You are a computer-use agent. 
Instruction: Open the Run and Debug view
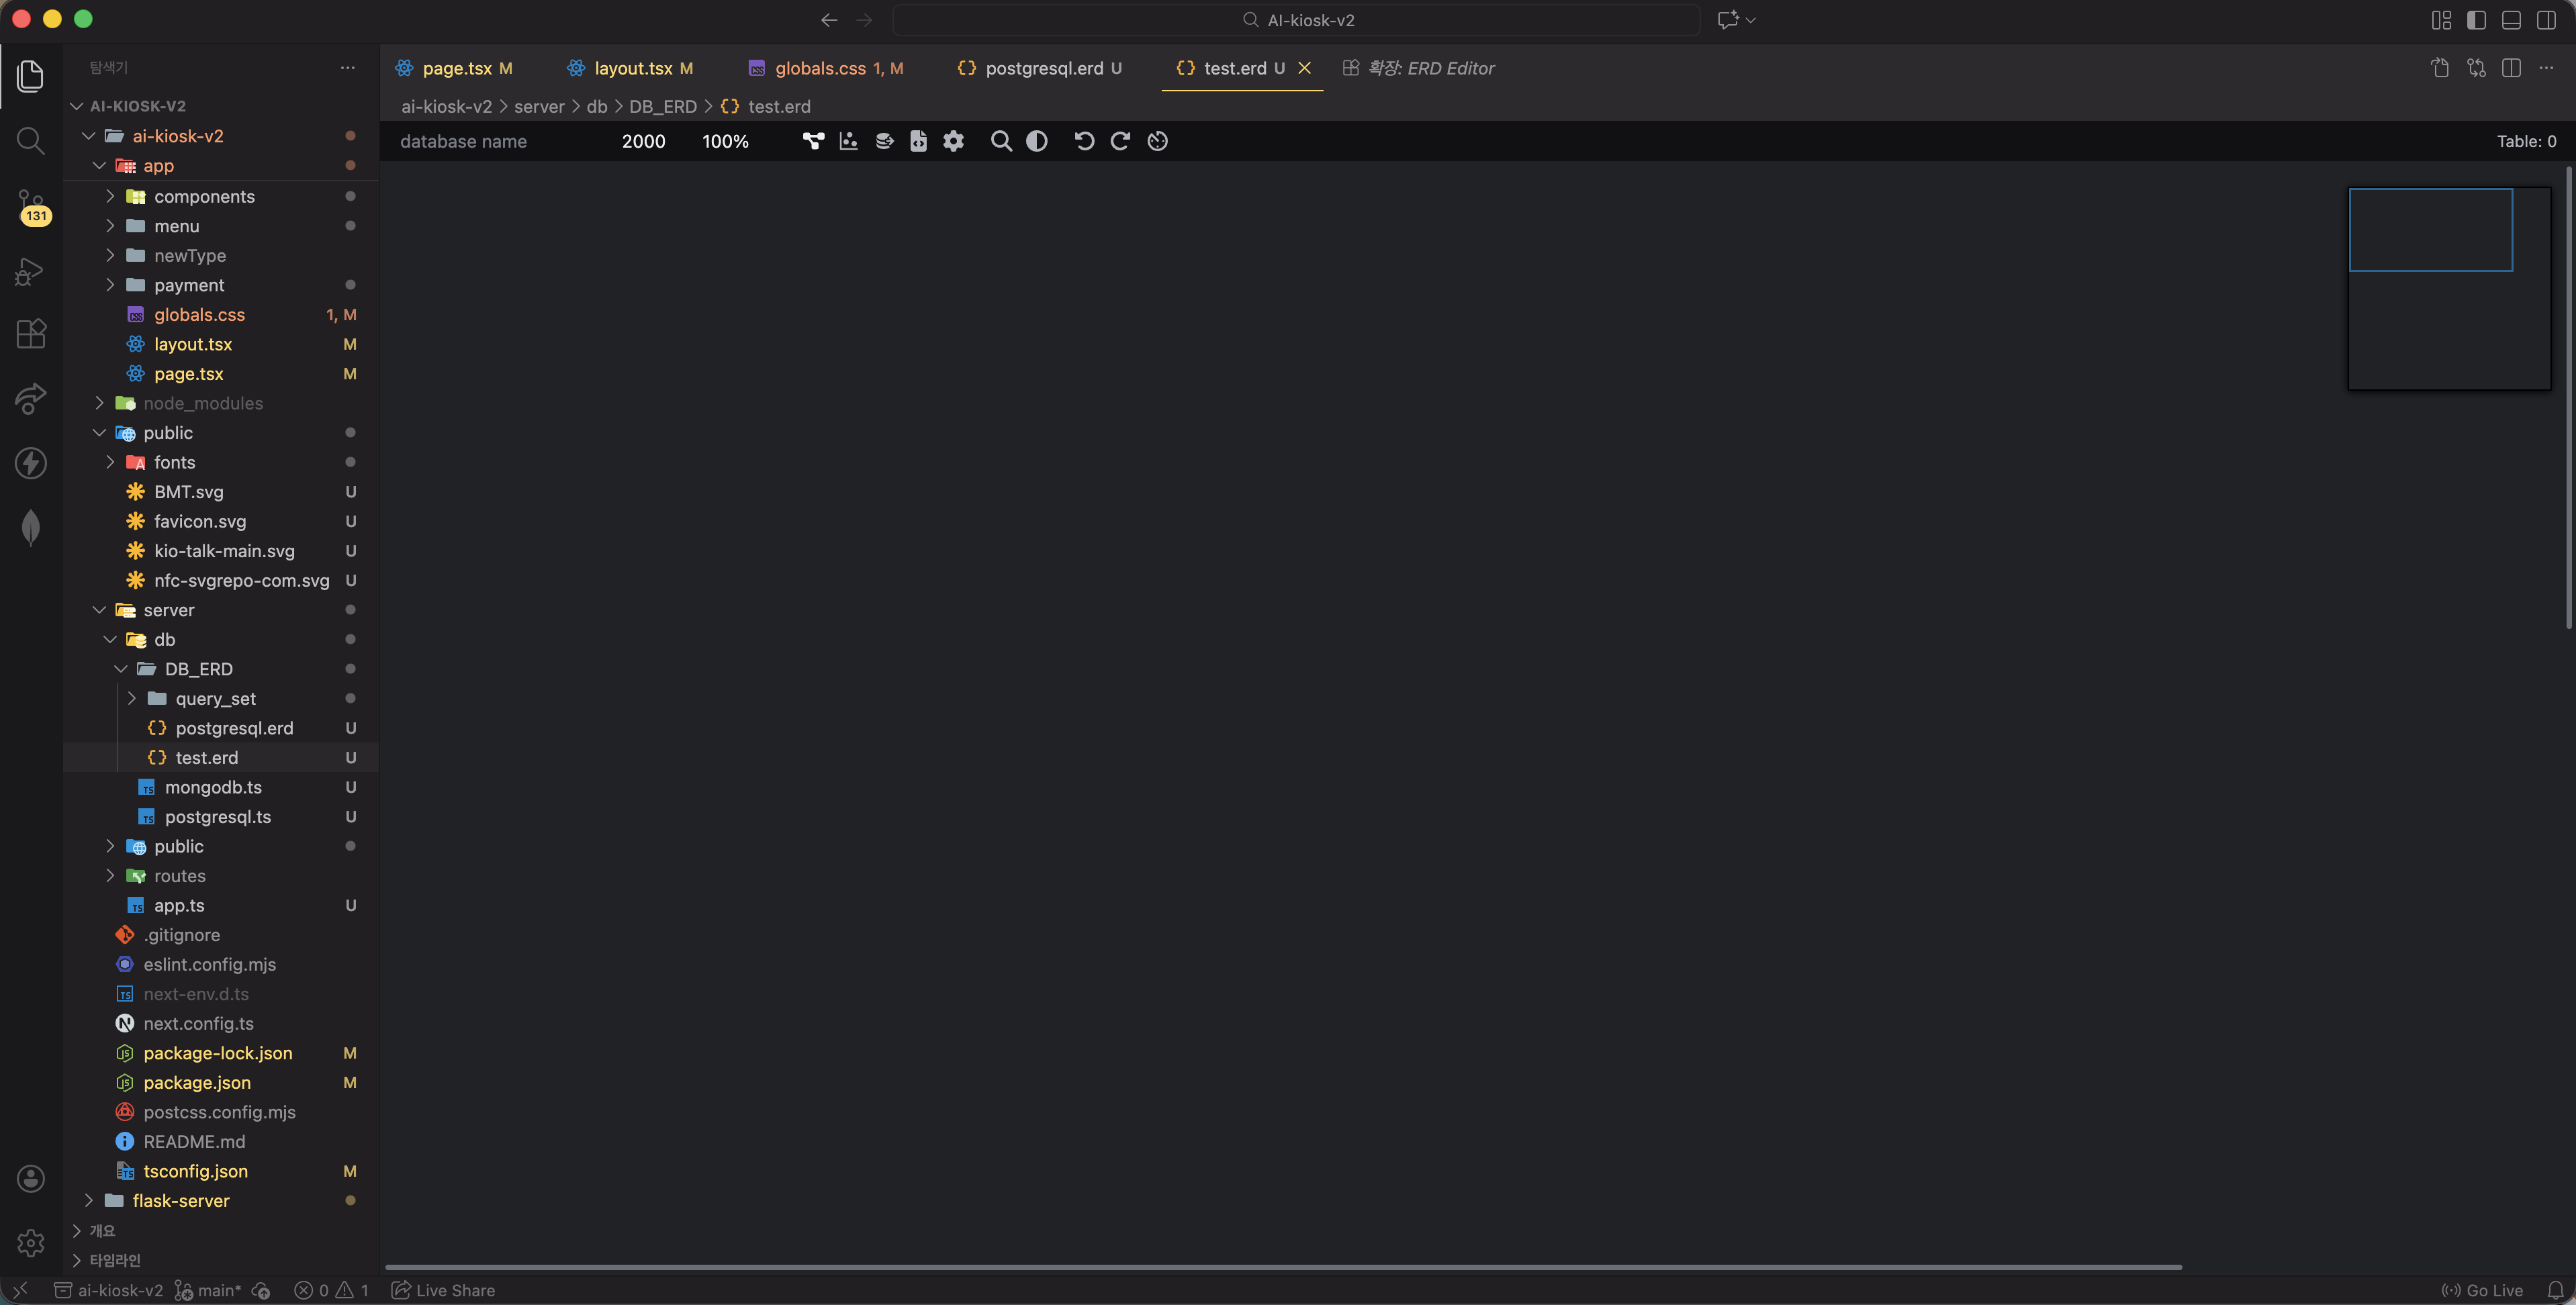tap(31, 272)
